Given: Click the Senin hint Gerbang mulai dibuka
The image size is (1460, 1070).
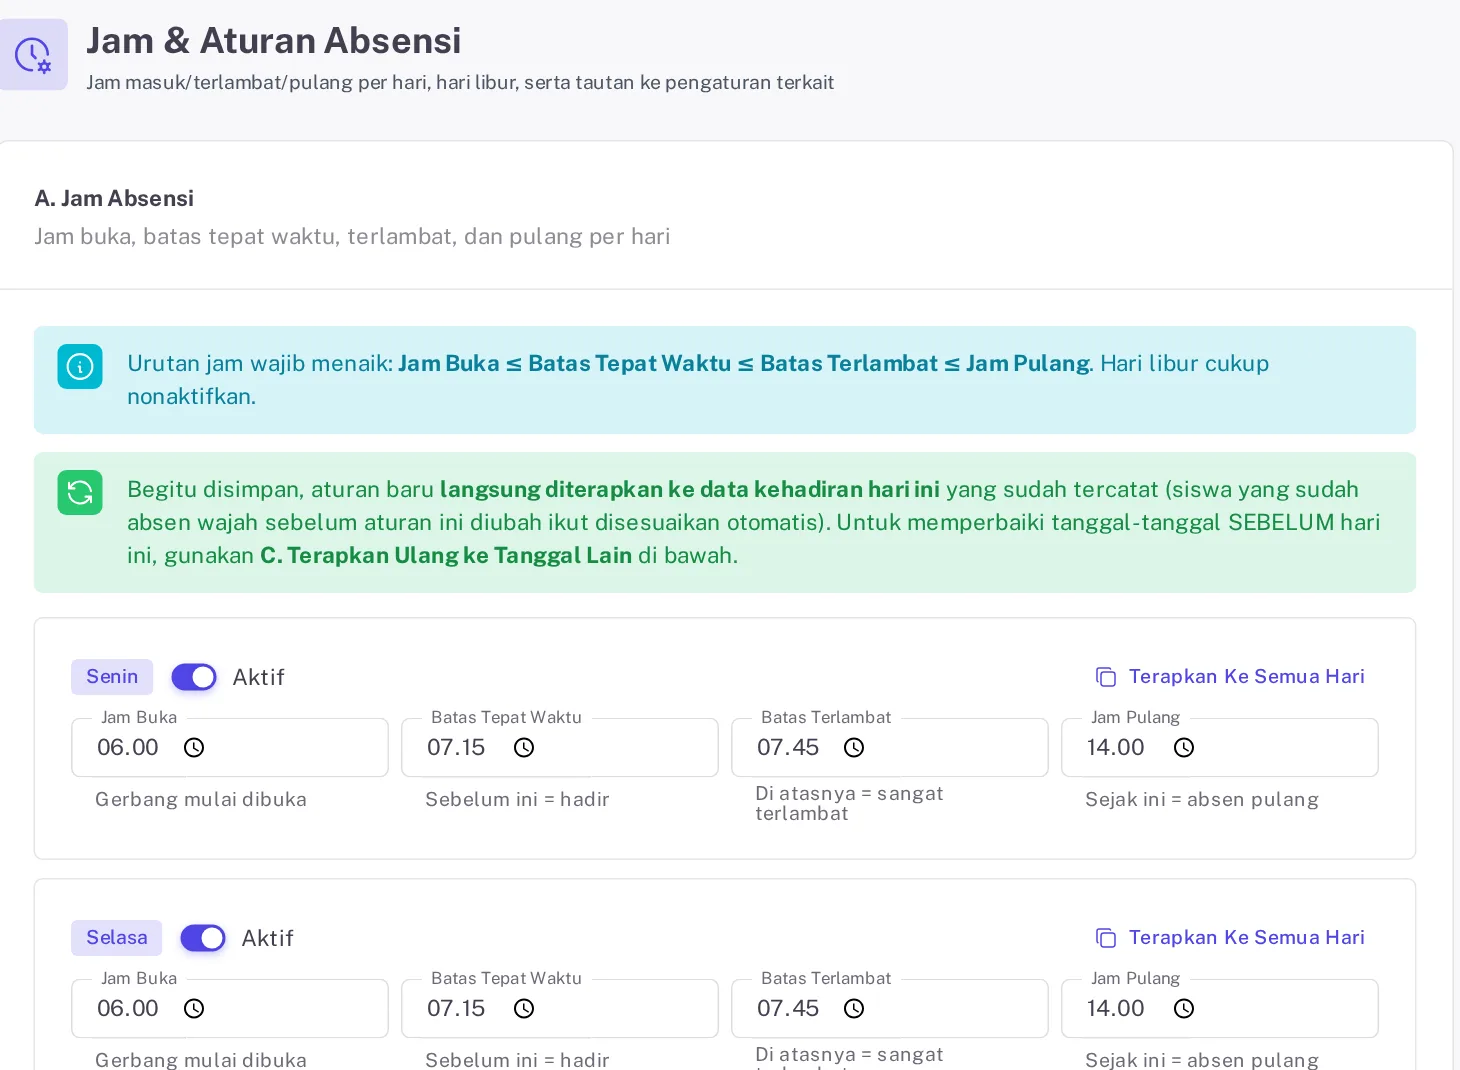Looking at the screenshot, I should coord(201,799).
